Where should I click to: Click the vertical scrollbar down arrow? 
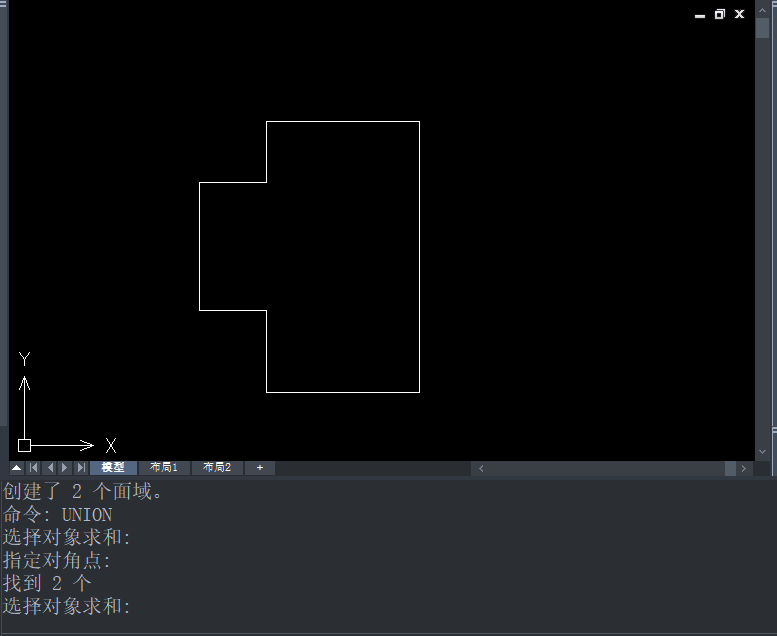click(762, 452)
